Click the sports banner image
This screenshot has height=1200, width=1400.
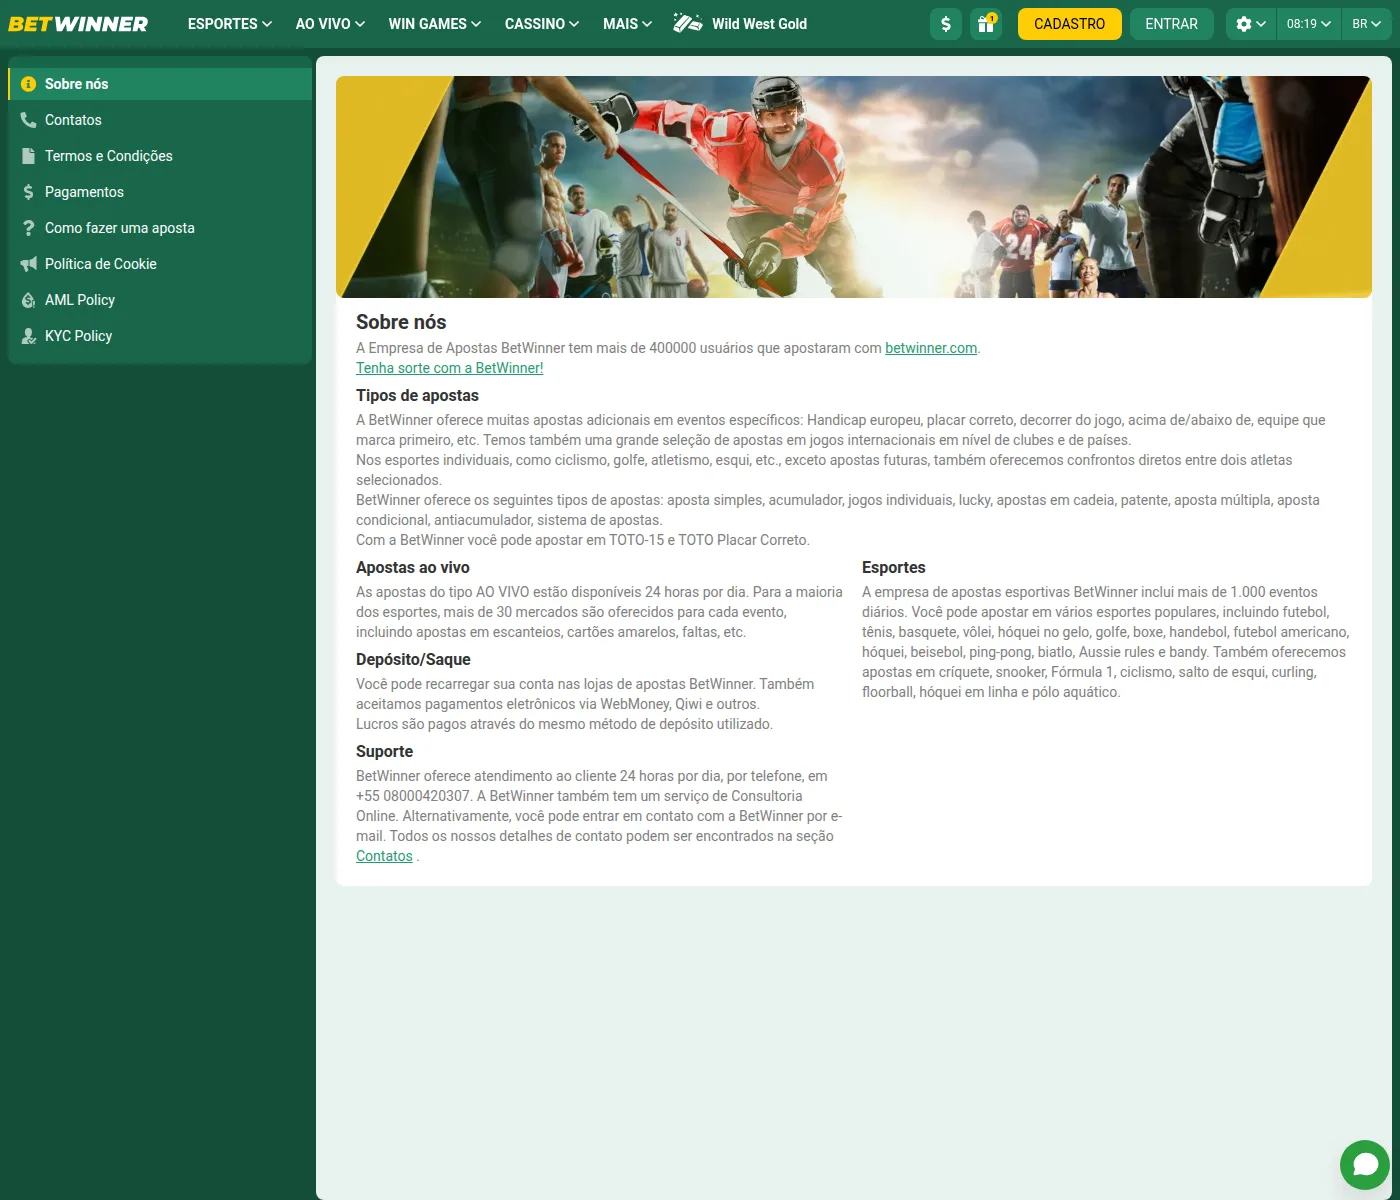click(x=854, y=187)
